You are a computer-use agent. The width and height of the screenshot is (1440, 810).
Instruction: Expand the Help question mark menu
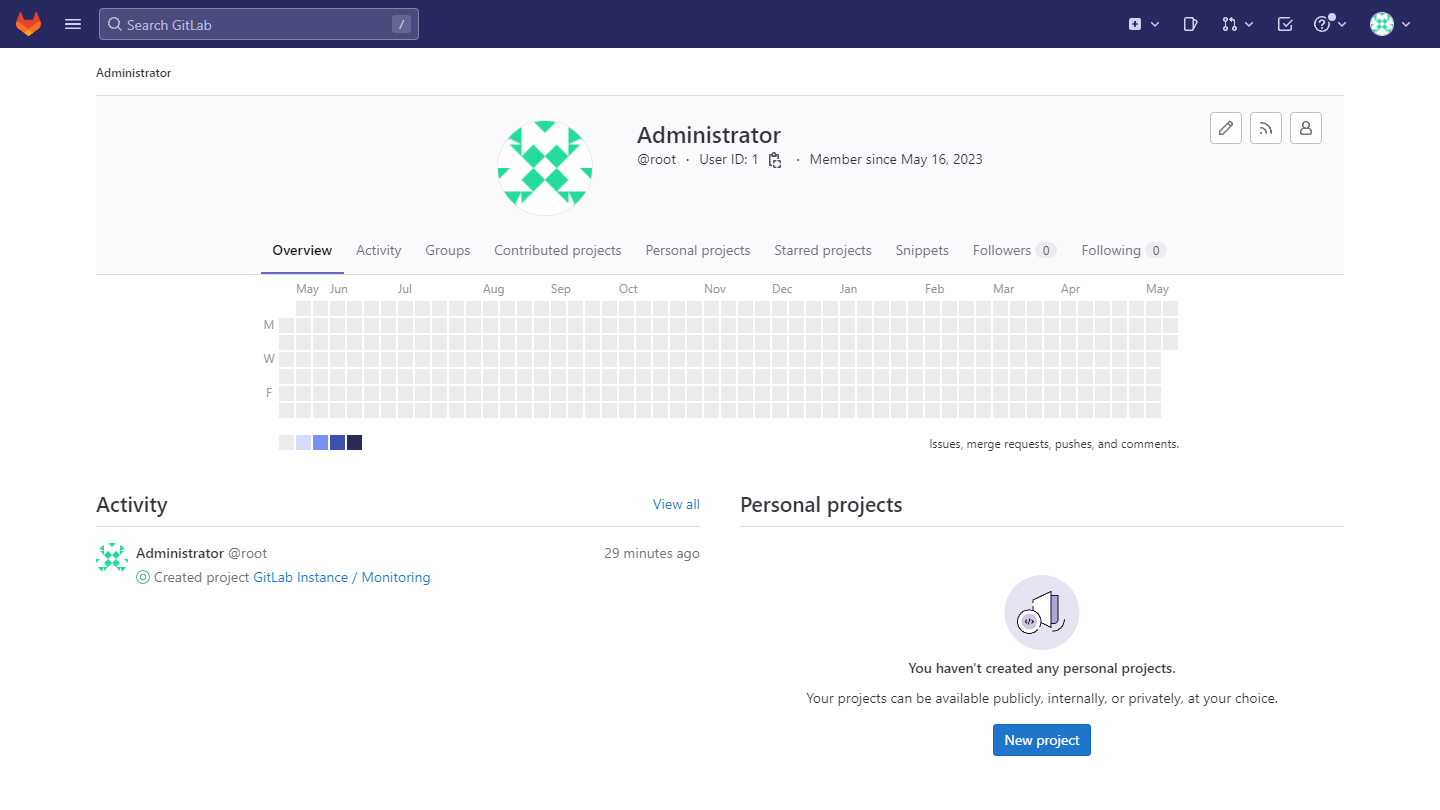click(x=1330, y=24)
